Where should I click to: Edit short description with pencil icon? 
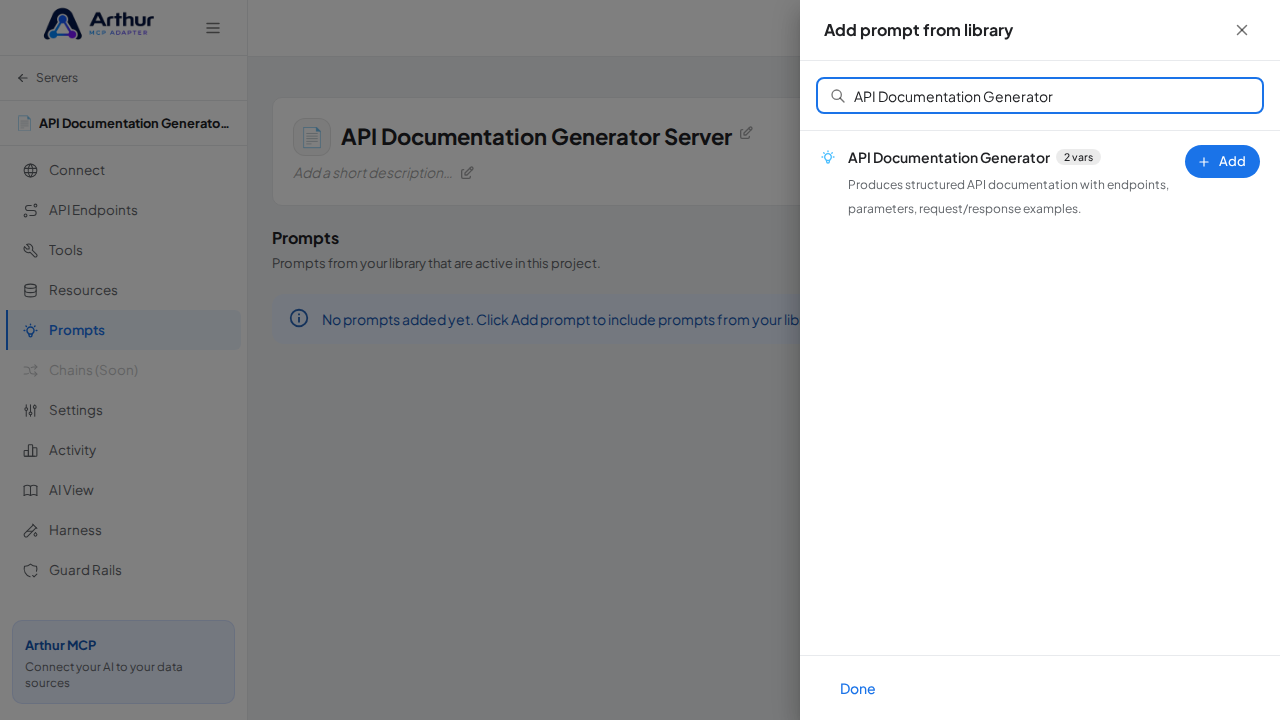pos(467,172)
